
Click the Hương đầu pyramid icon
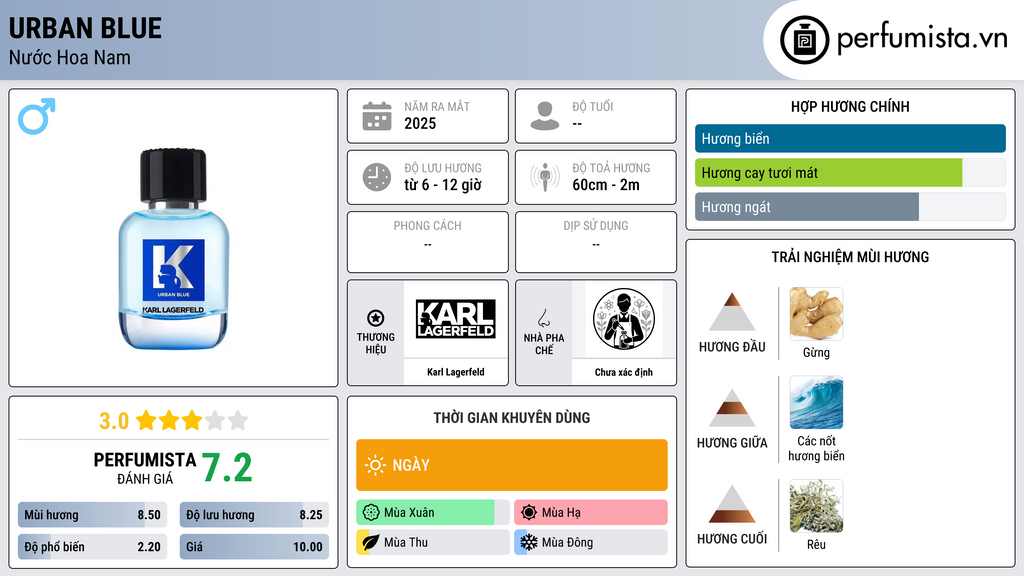coord(732,312)
